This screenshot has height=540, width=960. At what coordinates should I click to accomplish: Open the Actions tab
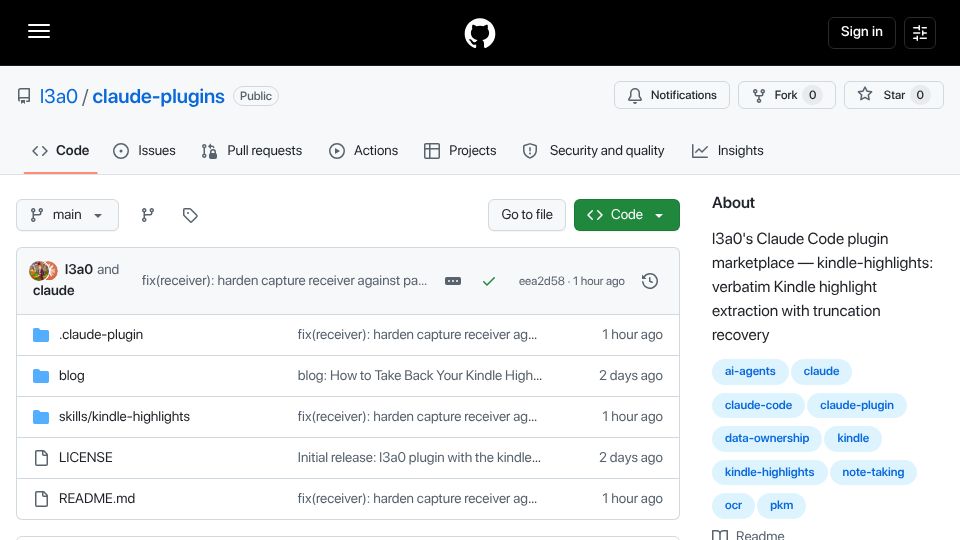click(x=364, y=151)
